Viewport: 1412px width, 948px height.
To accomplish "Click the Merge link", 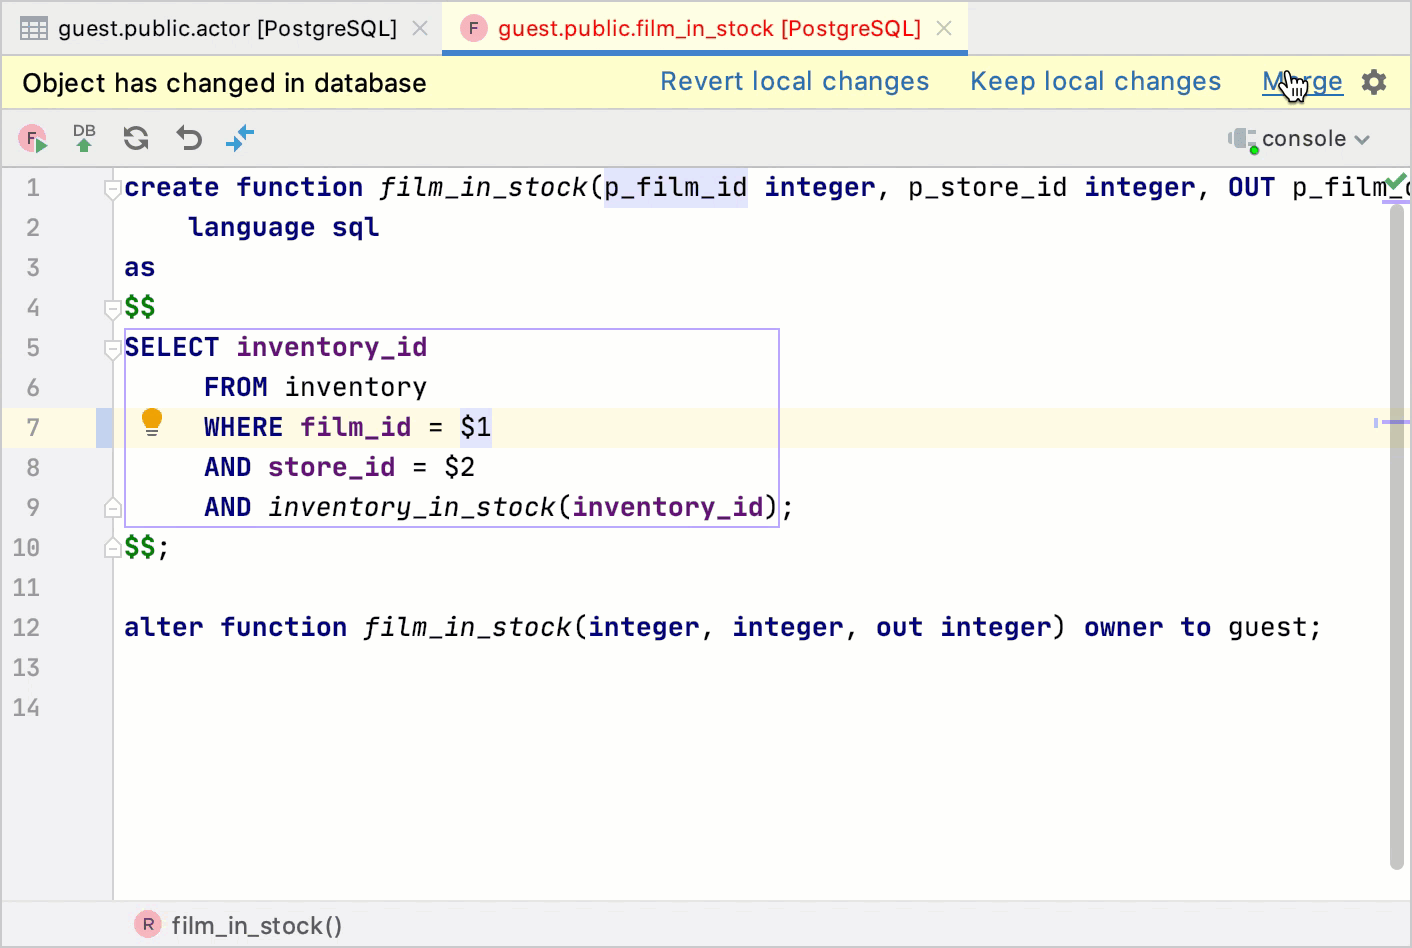I will pyautogui.click(x=1302, y=81).
